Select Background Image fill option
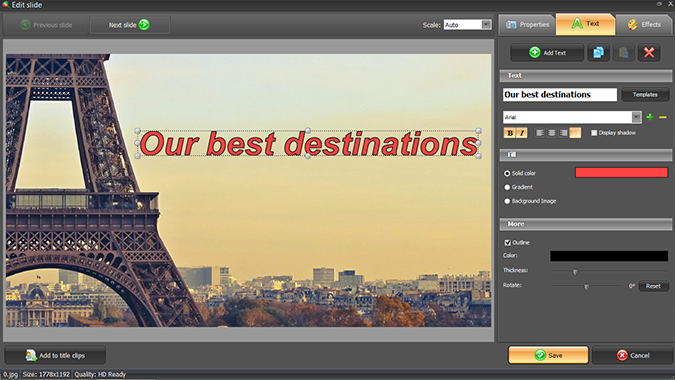Image resolution: width=675 pixels, height=380 pixels. click(507, 201)
